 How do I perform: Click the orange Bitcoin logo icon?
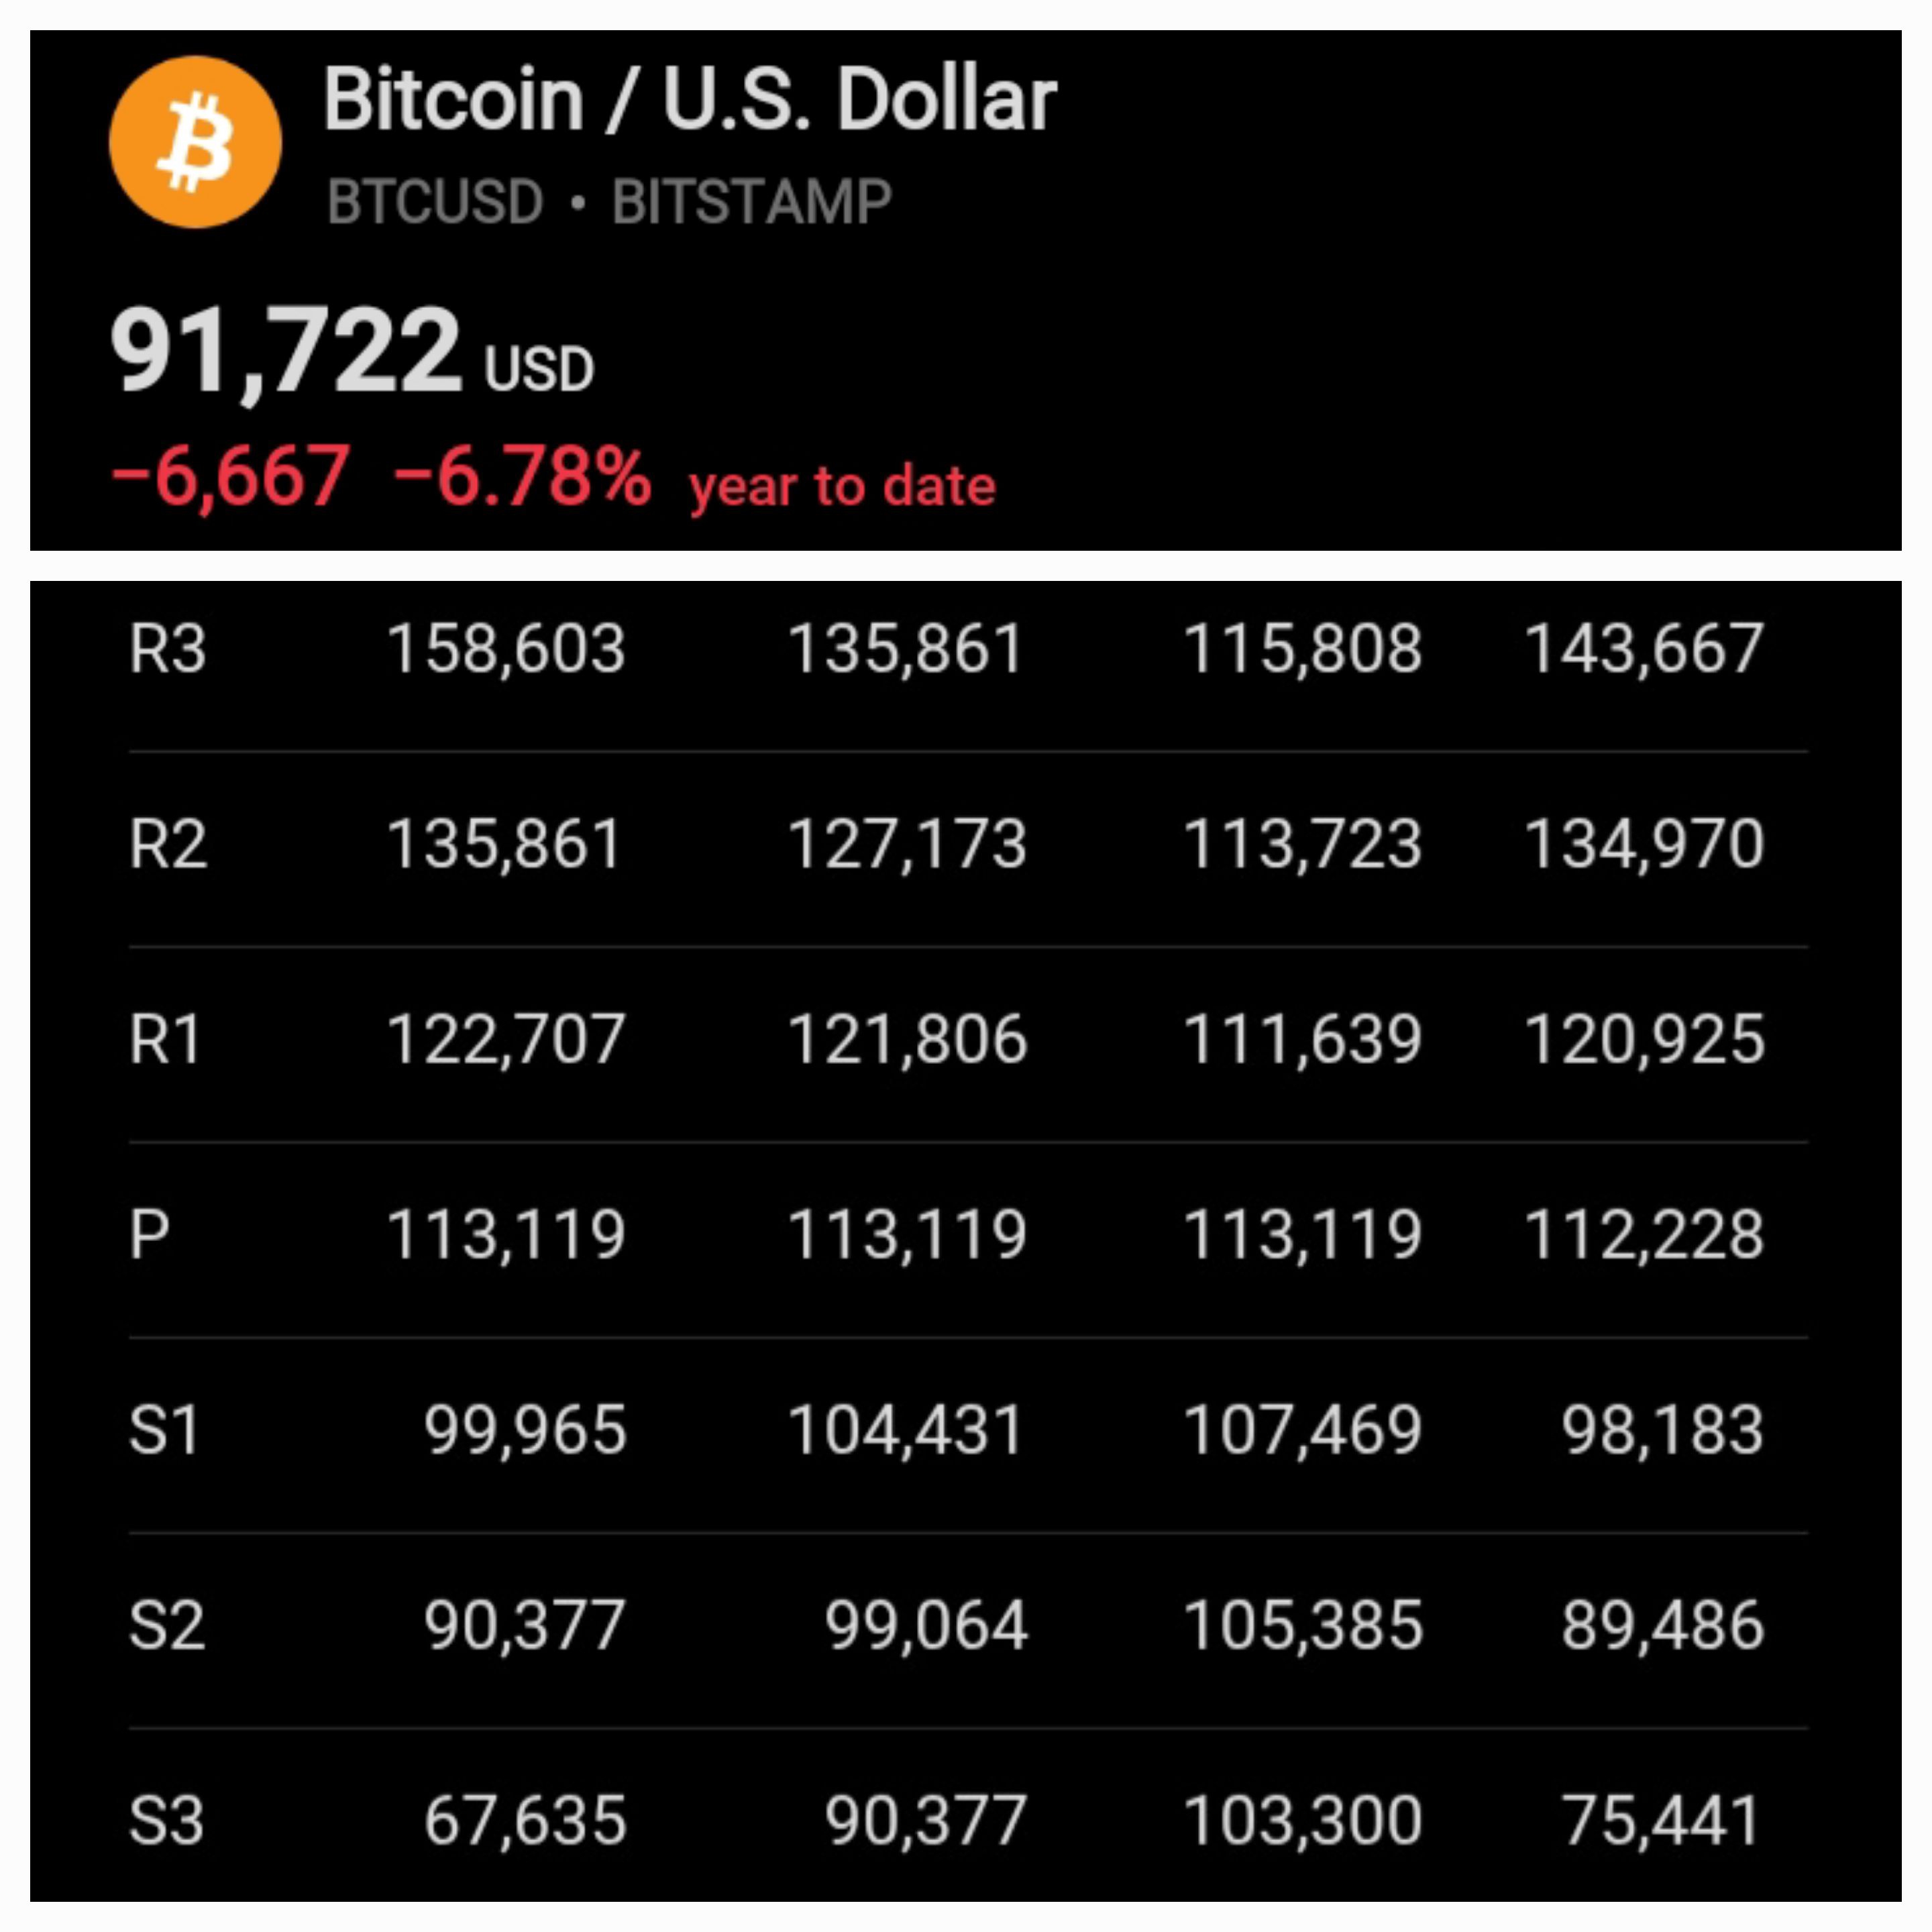[195, 143]
